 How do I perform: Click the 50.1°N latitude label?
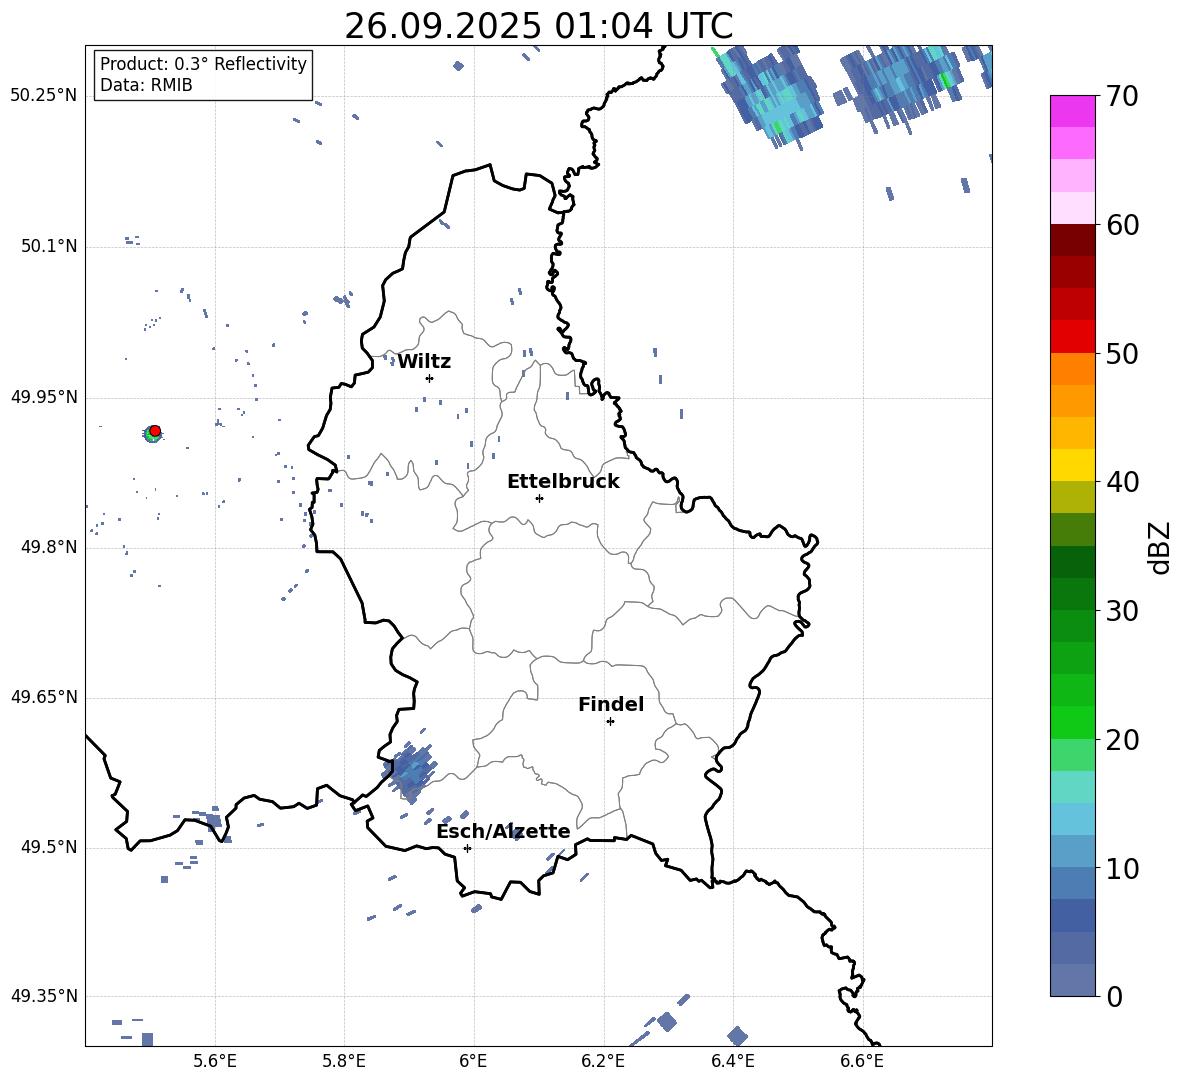pos(49,246)
